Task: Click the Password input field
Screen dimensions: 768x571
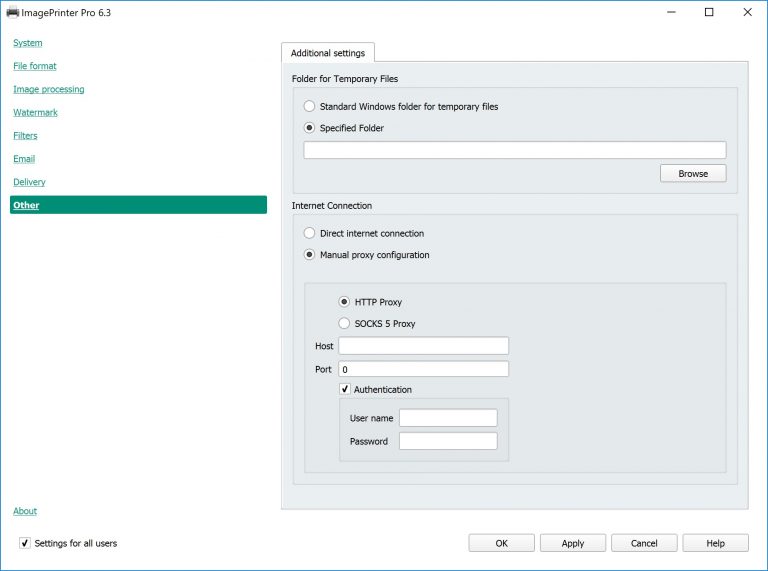Action: click(448, 441)
